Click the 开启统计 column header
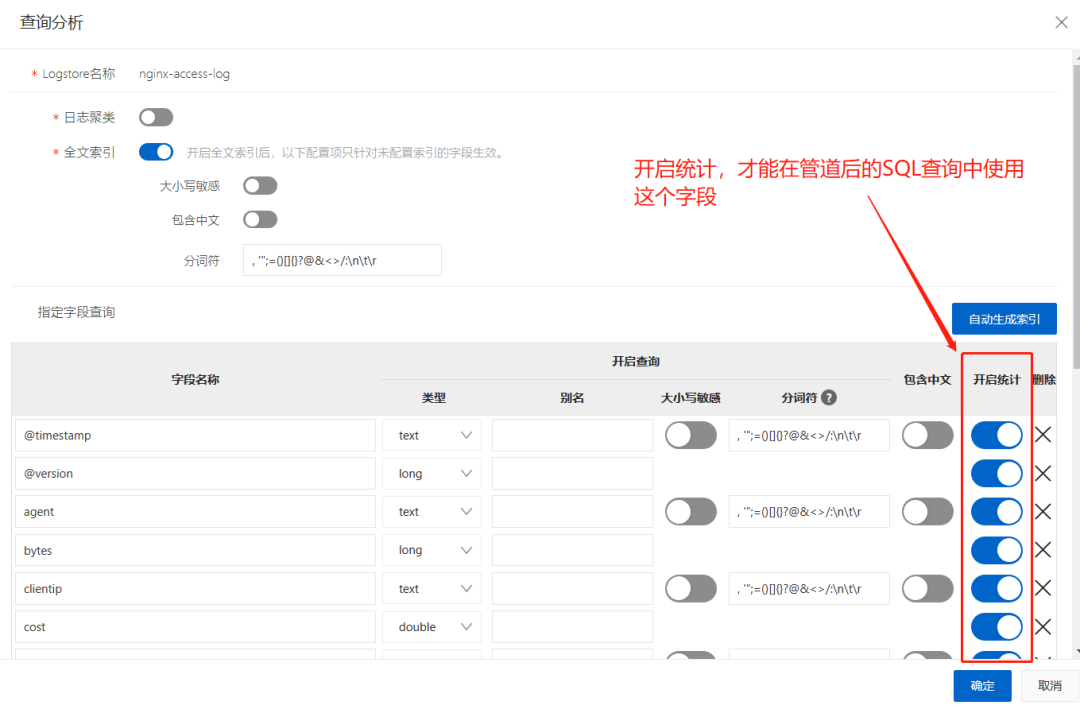This screenshot has width=1080, height=709. (996, 380)
